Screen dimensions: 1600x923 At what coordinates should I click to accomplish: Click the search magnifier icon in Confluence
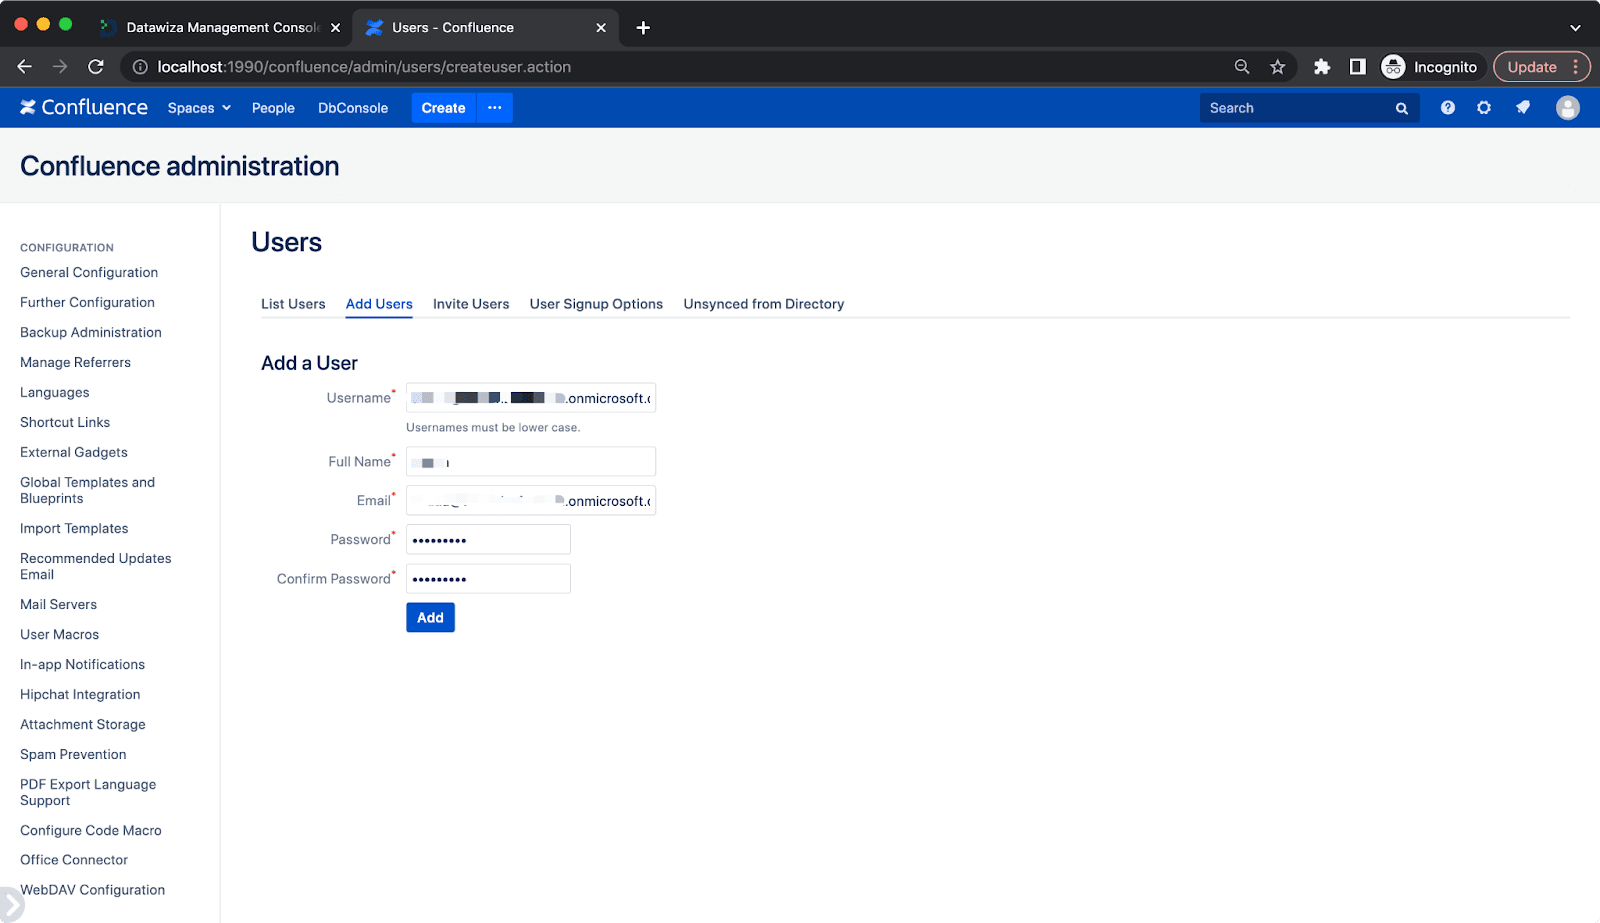1401,108
